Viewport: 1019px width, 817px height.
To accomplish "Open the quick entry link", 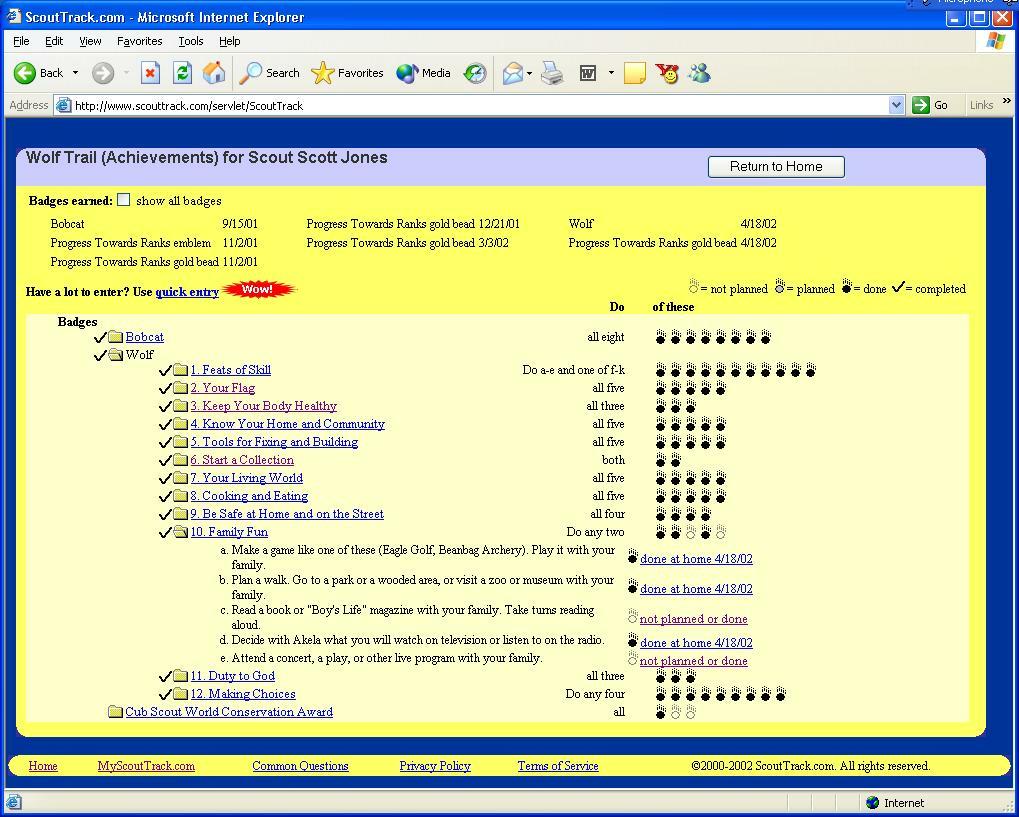I will pos(187,291).
